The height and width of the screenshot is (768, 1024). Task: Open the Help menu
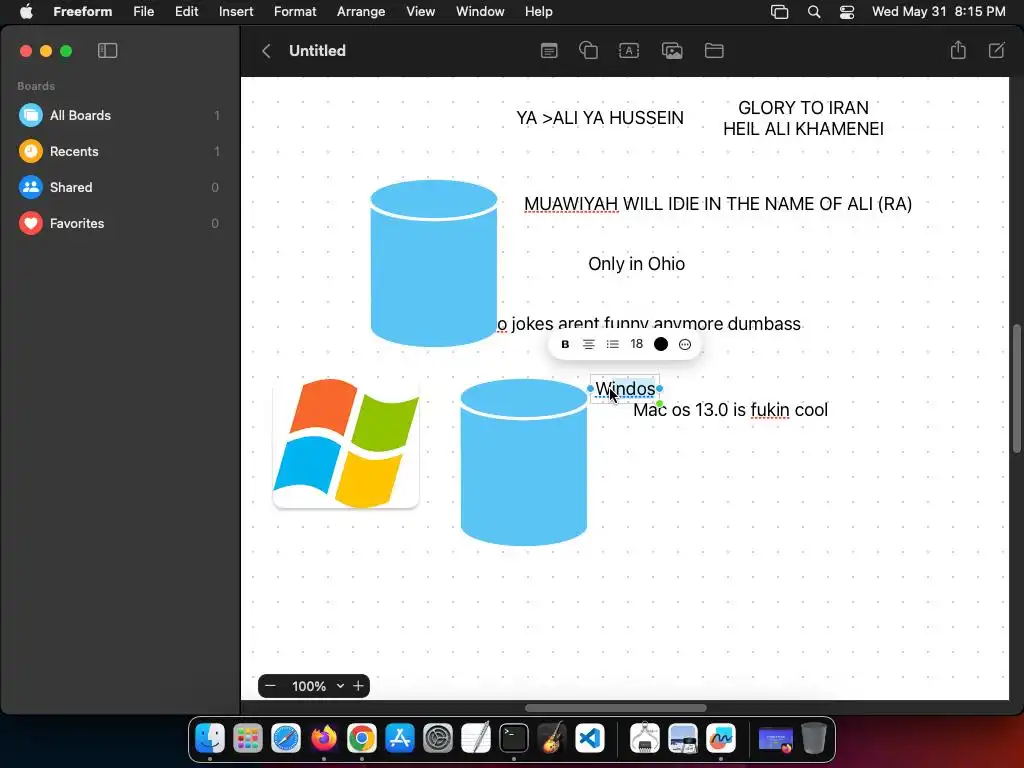coord(538,12)
